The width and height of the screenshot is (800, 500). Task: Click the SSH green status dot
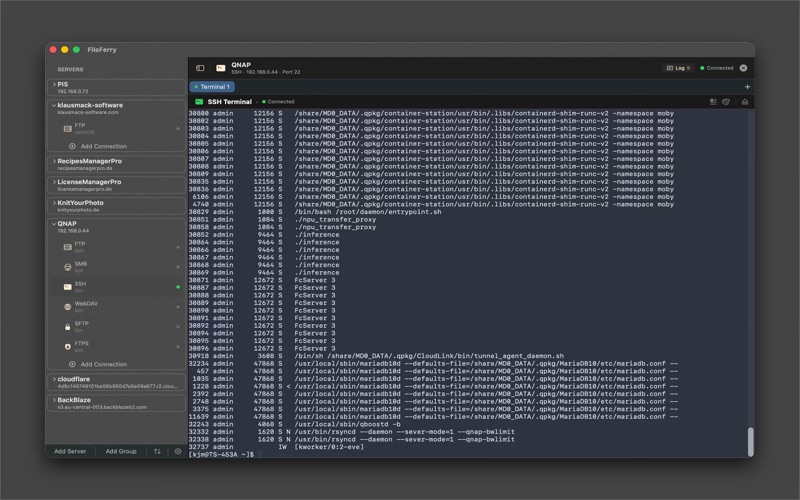[x=178, y=287]
